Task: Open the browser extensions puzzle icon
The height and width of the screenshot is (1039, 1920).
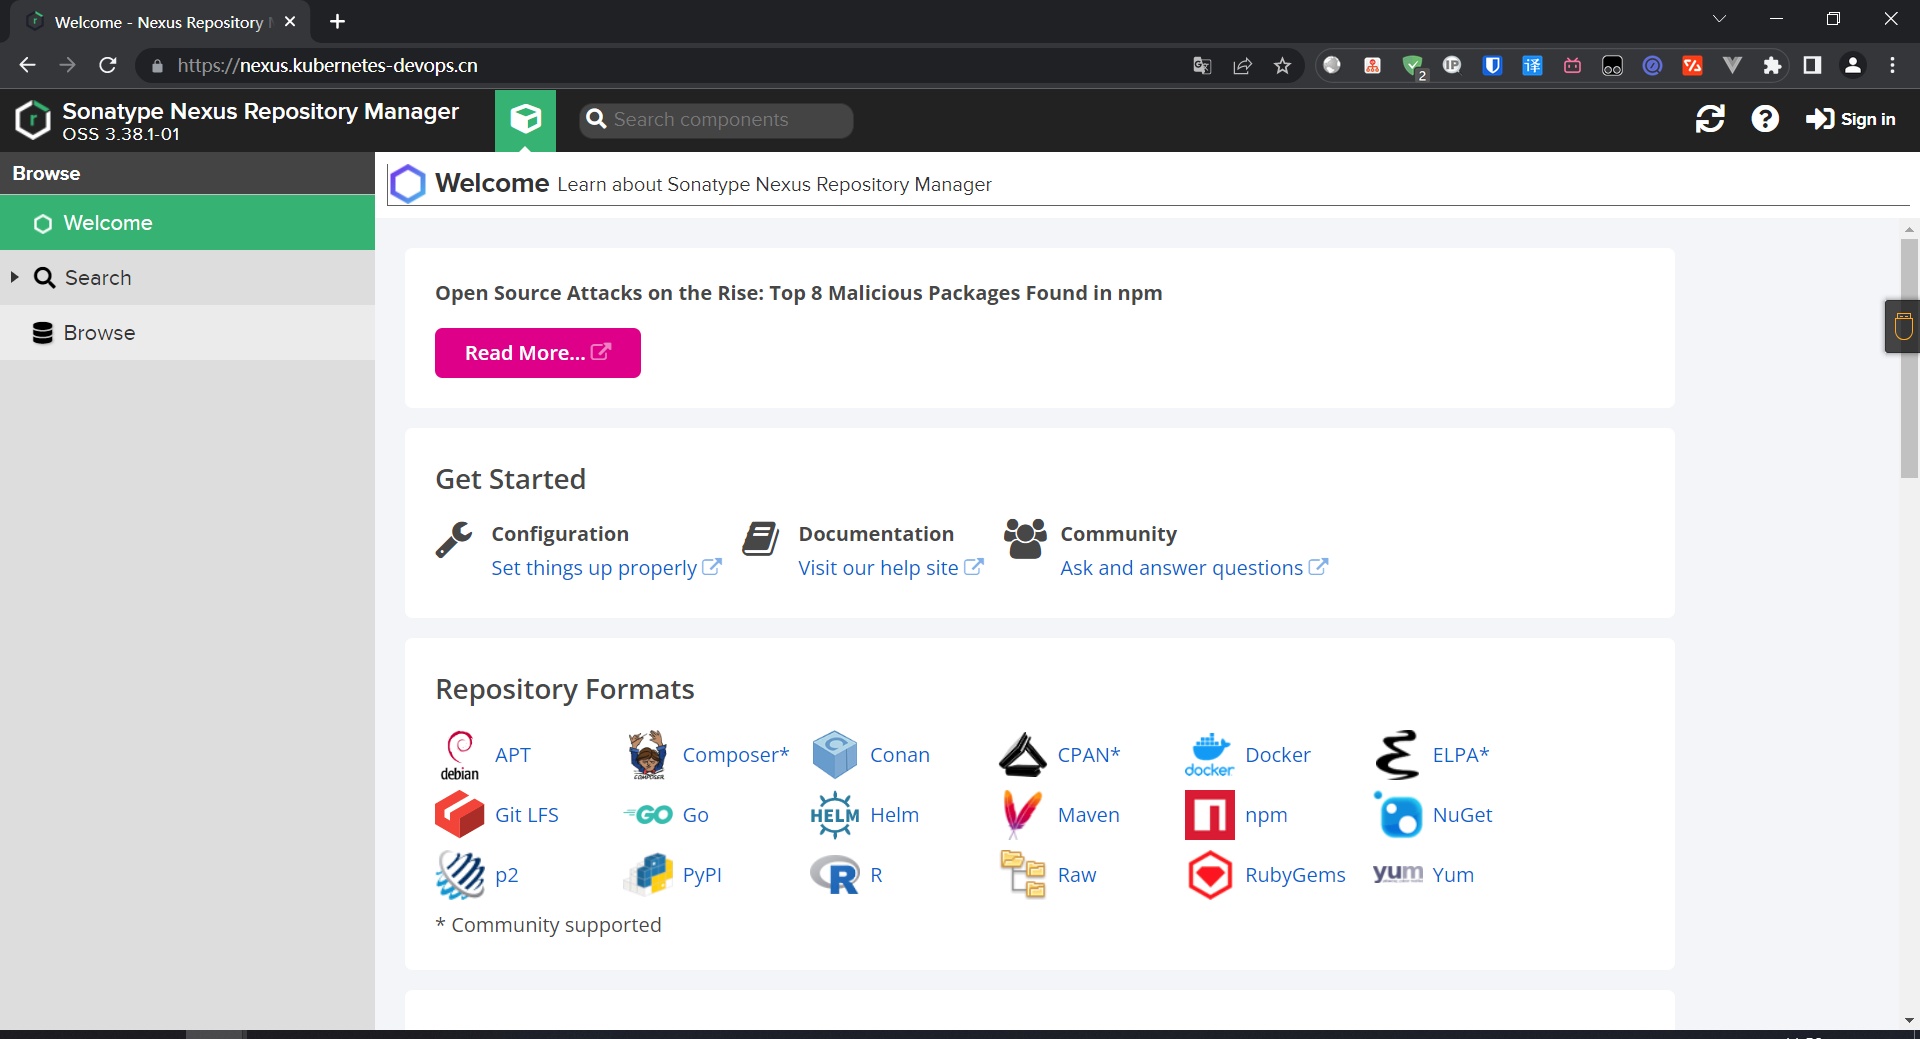Action: tap(1772, 66)
